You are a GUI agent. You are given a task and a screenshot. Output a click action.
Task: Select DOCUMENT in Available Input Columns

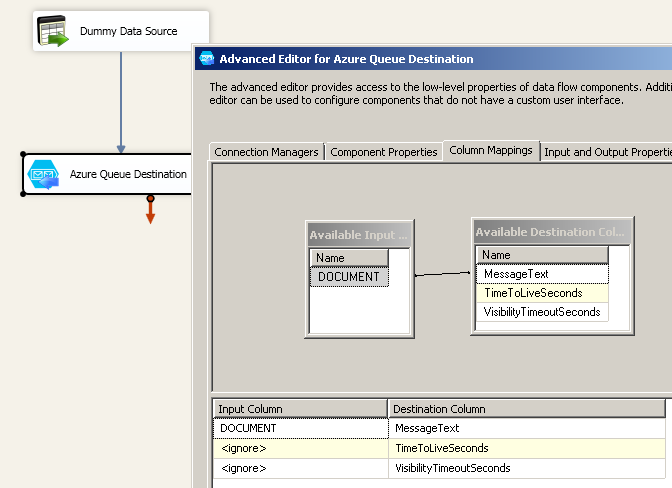pyautogui.click(x=349, y=277)
